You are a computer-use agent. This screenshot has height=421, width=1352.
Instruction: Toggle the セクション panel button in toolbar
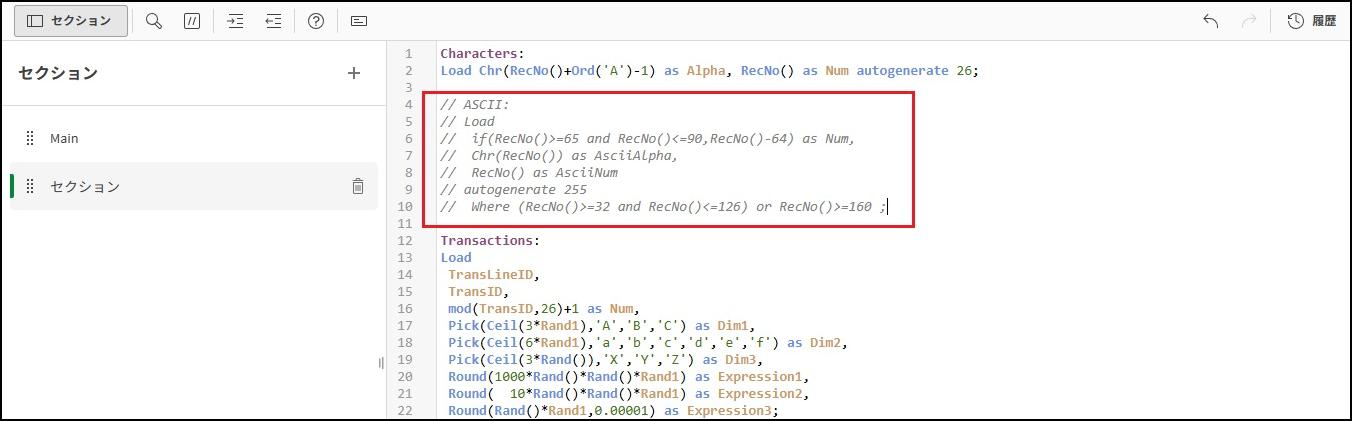click(x=70, y=21)
